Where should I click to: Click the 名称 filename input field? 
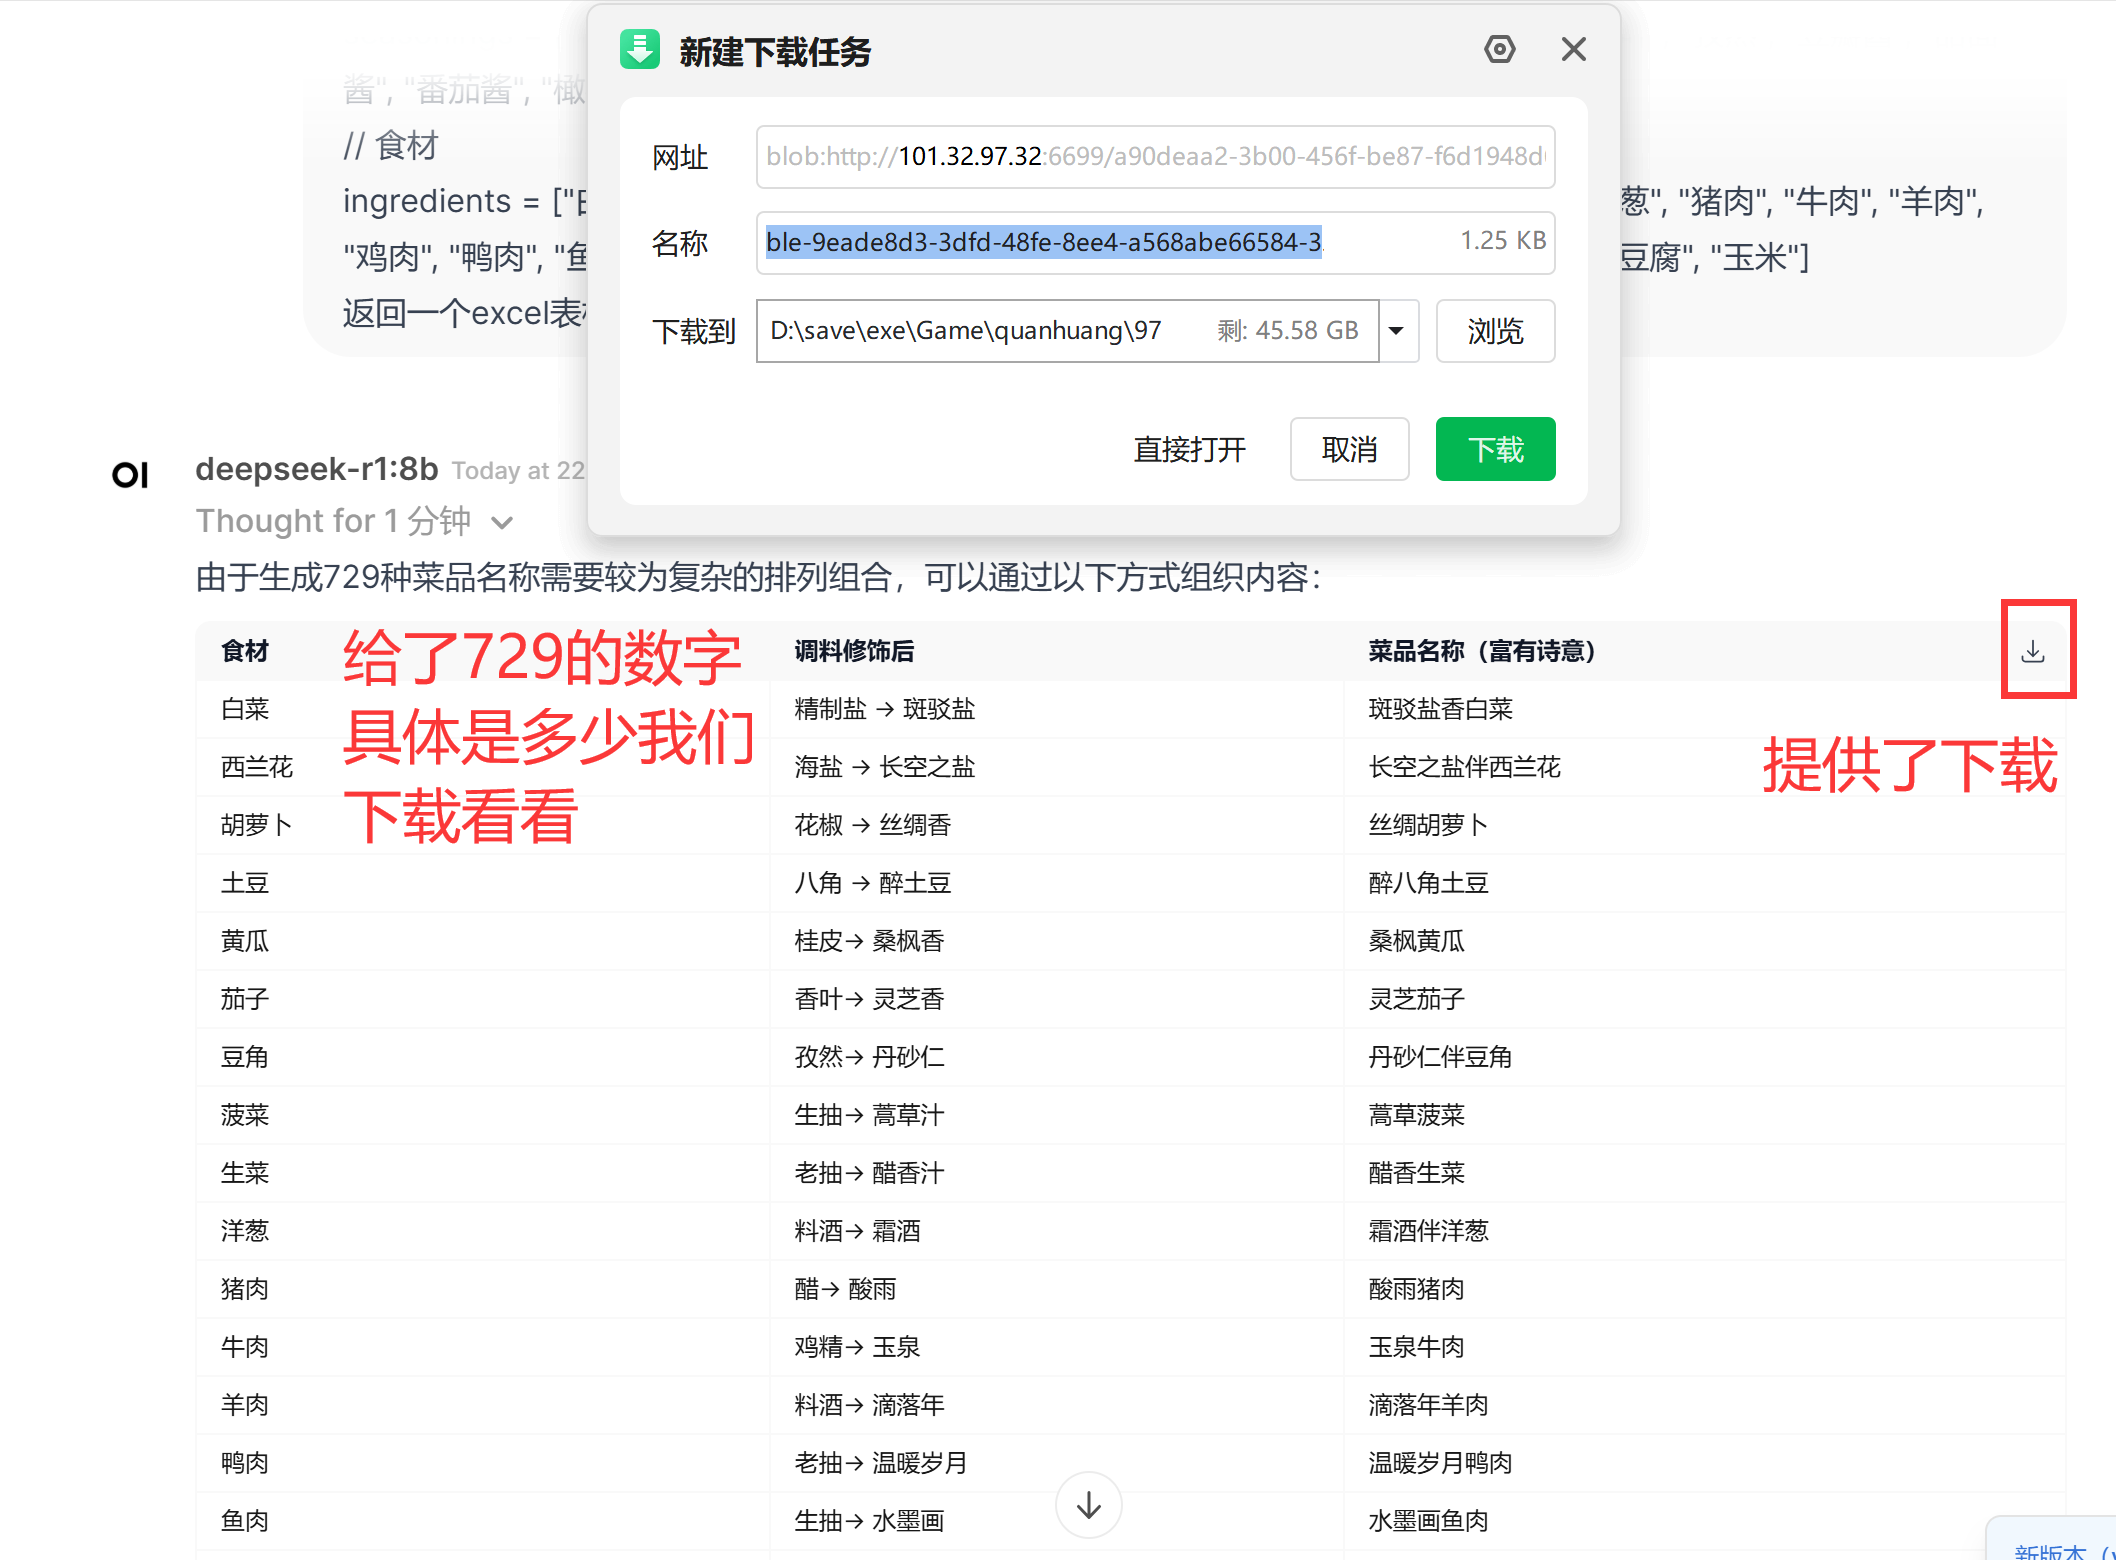(x=1100, y=243)
